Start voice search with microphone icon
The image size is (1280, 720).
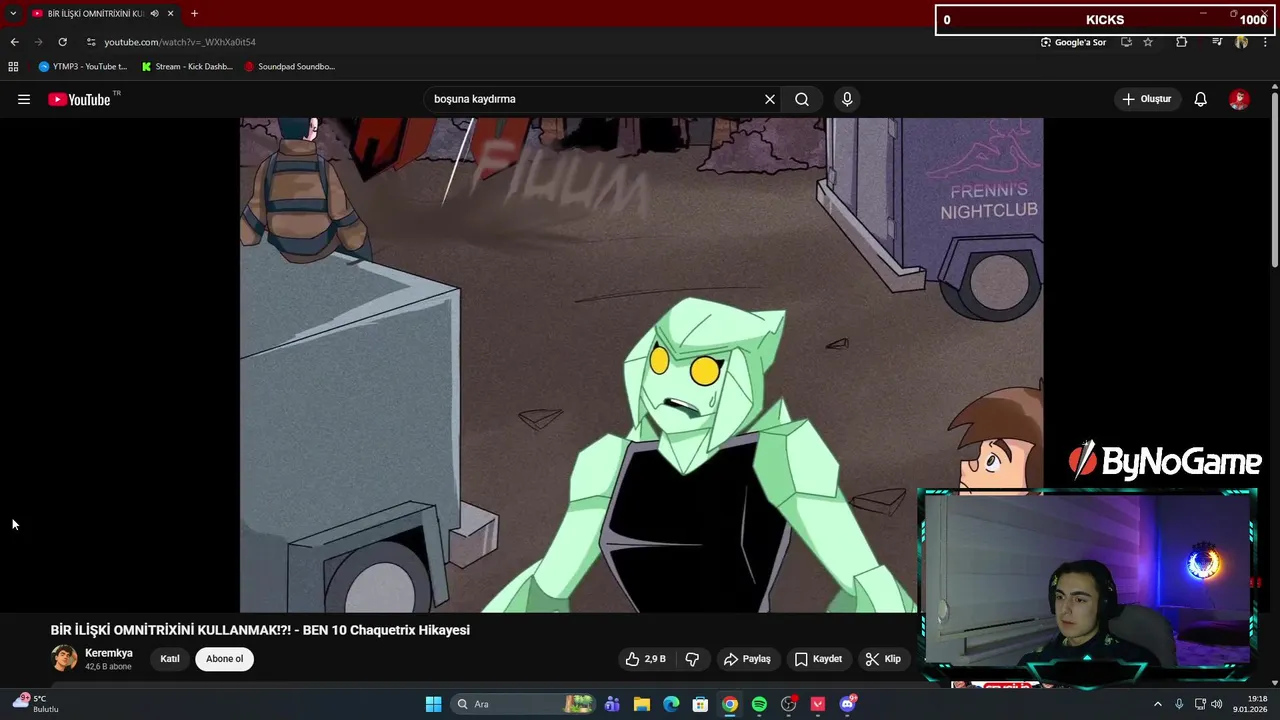tap(847, 99)
